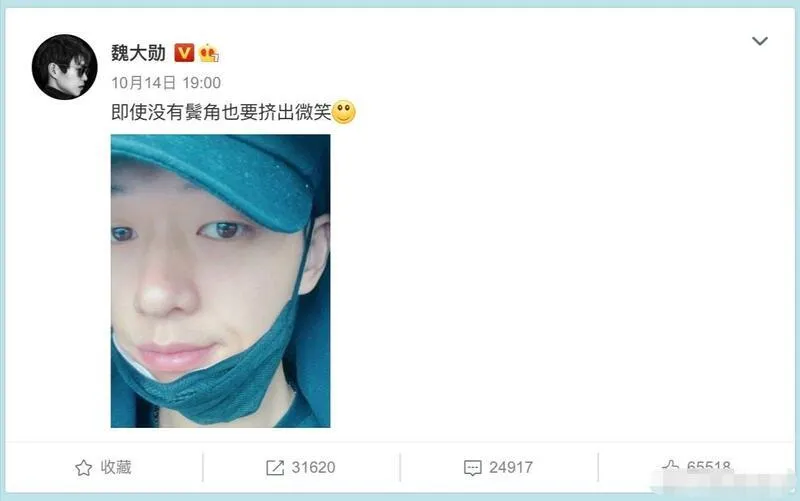Open the 10月14日 date link

[144, 83]
